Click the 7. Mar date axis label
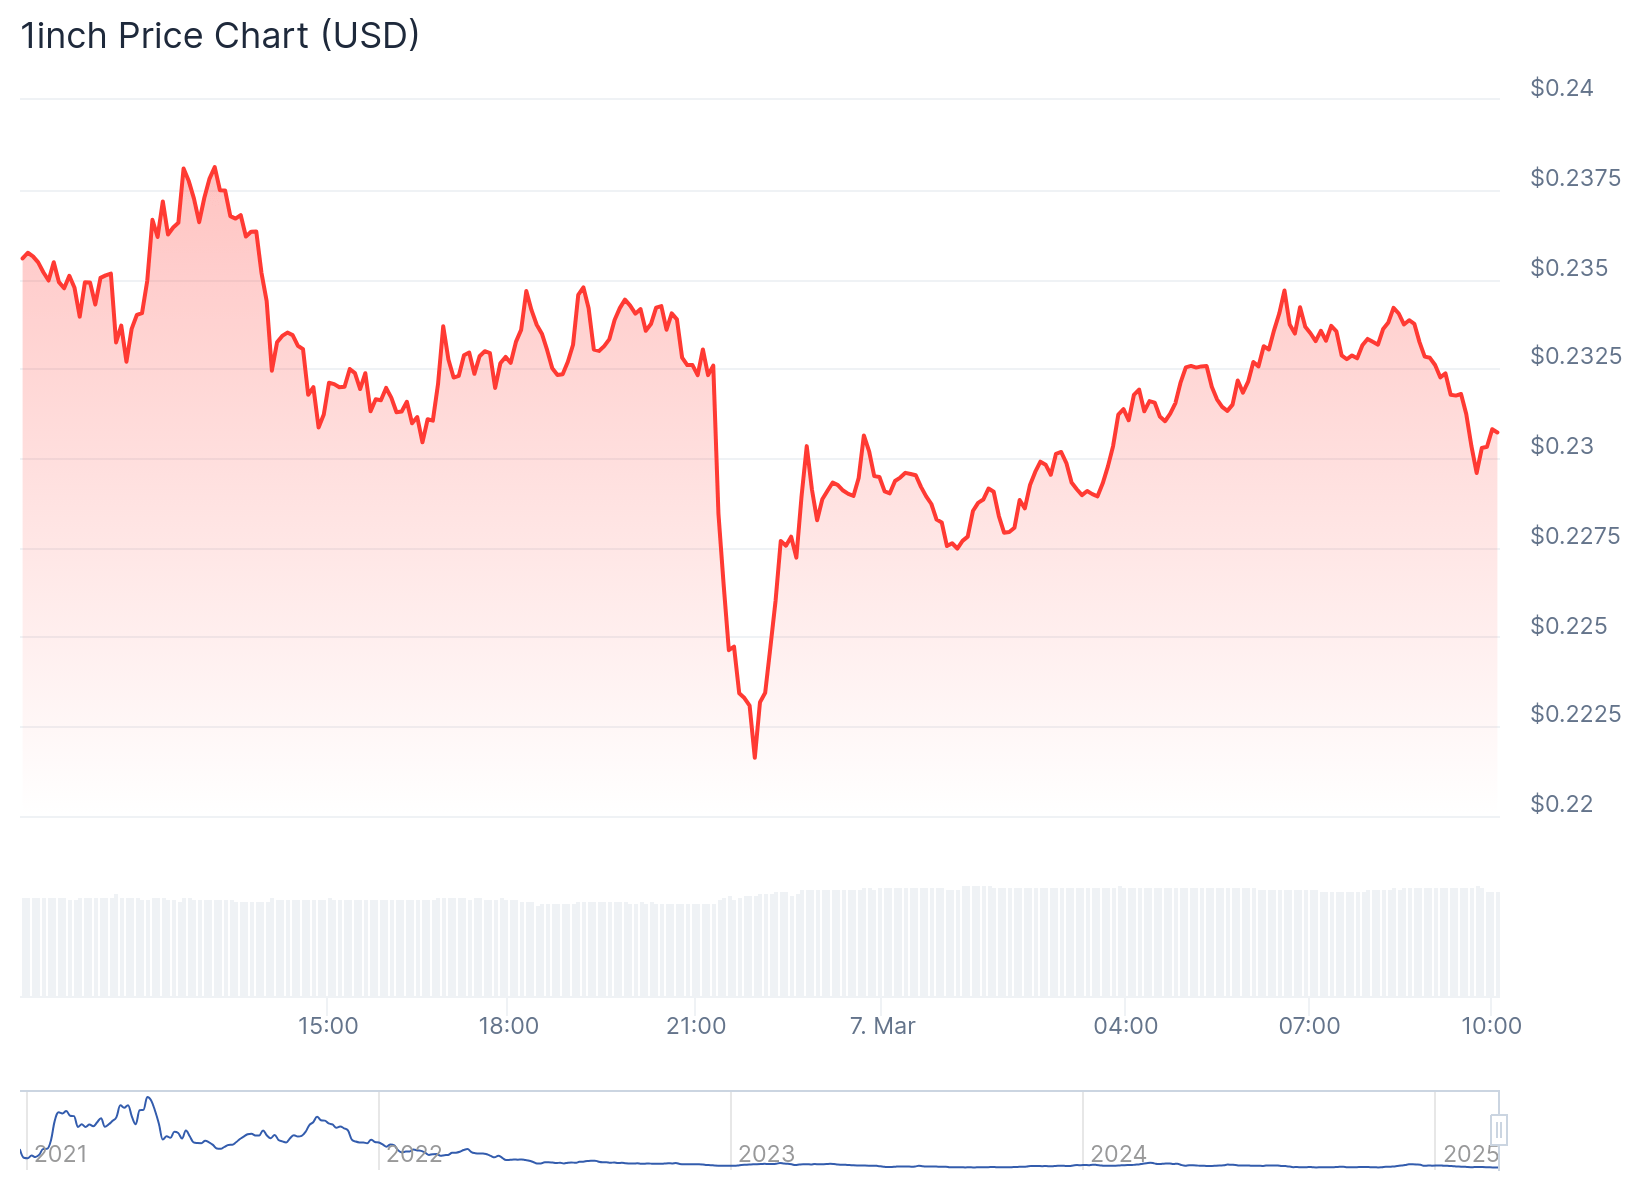This screenshot has width=1644, height=1200. pyautogui.click(x=882, y=1026)
